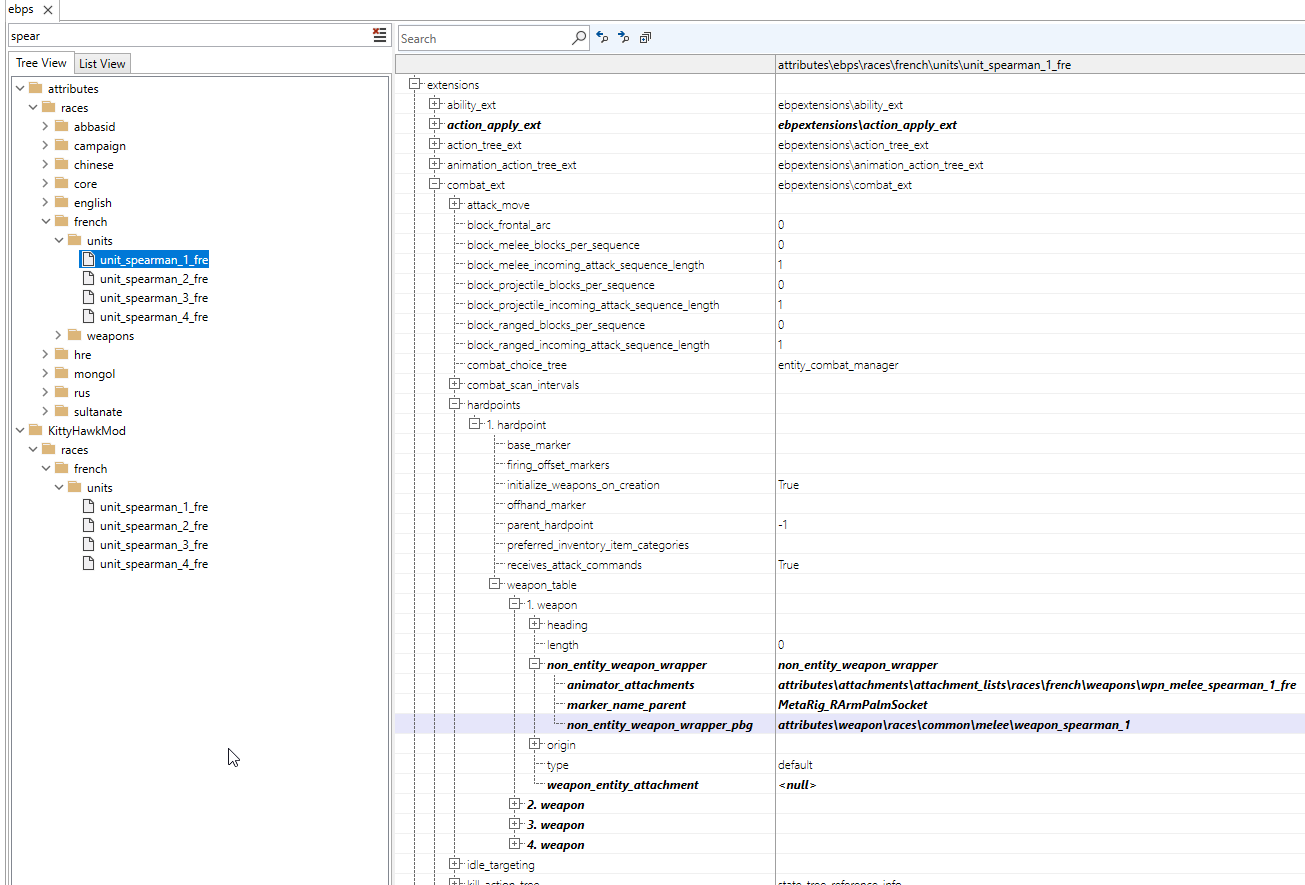Click the unit_spearman_4_fre file icon under attributes

click(88, 317)
